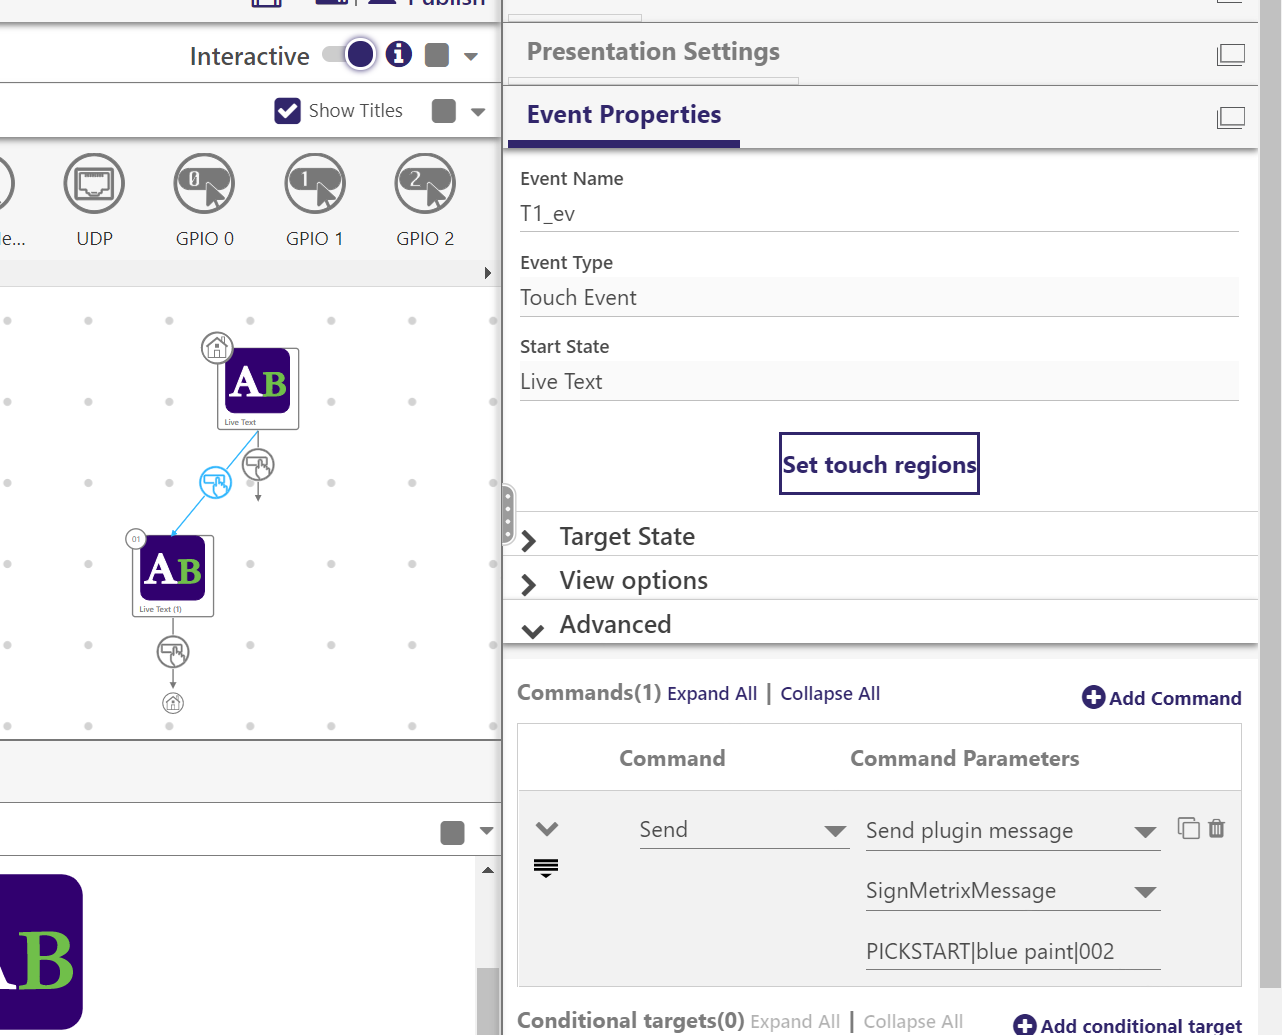
Task: Switch to the Event Properties tab
Action: 623,115
